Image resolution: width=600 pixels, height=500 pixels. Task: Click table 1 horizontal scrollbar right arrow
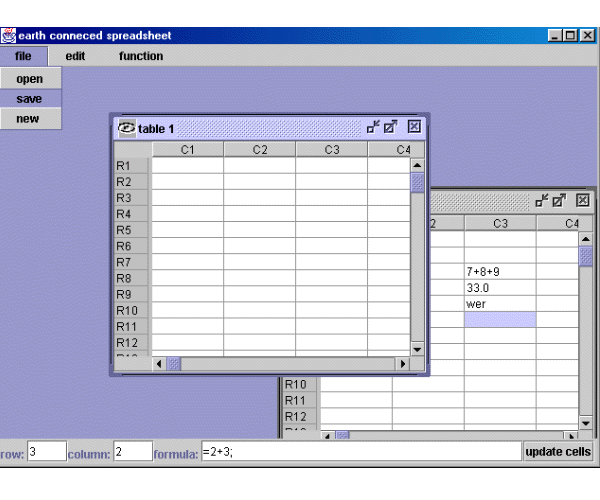tap(403, 364)
